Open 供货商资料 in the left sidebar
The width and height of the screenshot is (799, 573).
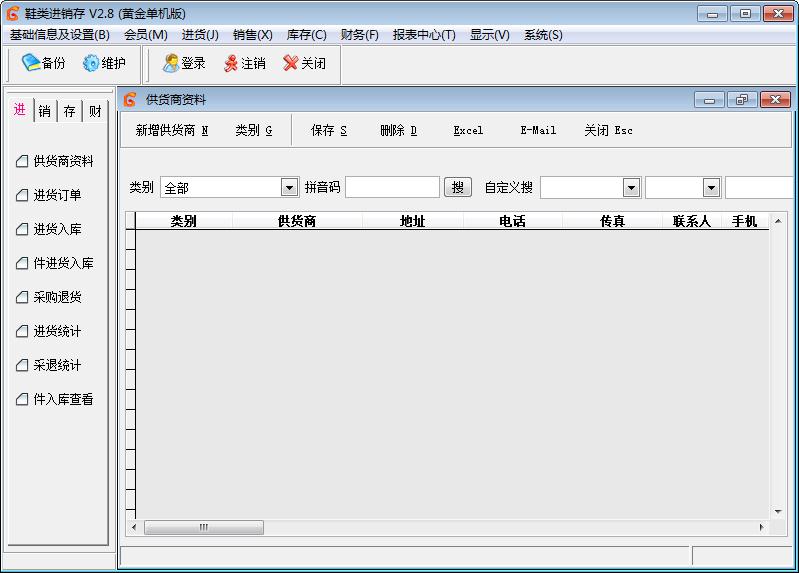tap(55, 161)
